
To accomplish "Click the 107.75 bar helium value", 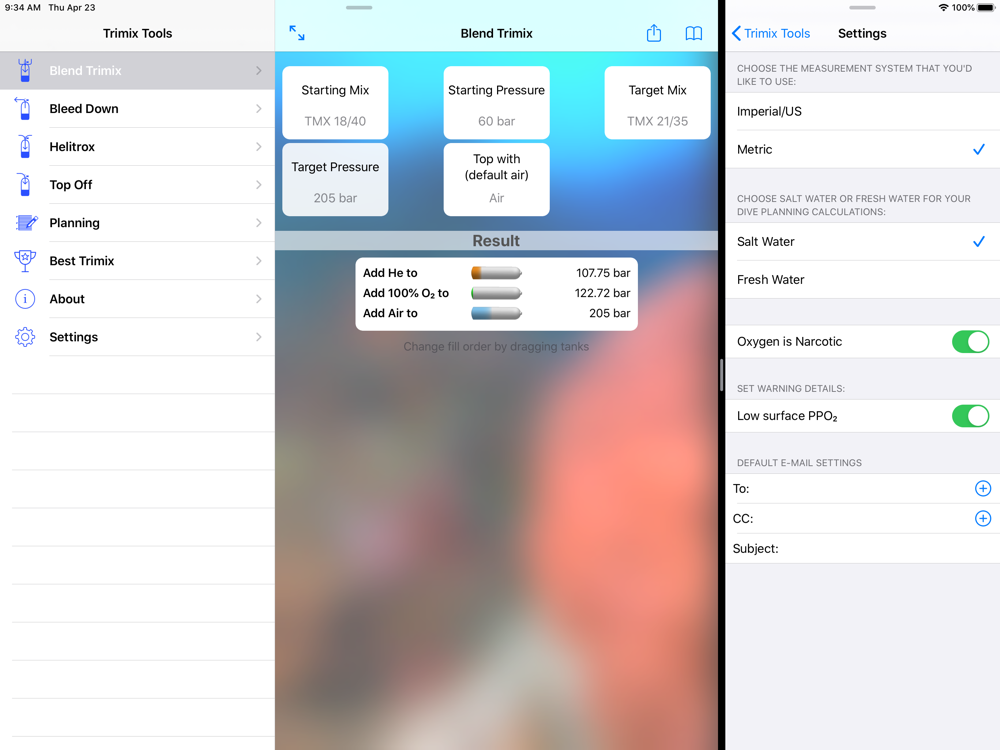I will (x=603, y=273).
